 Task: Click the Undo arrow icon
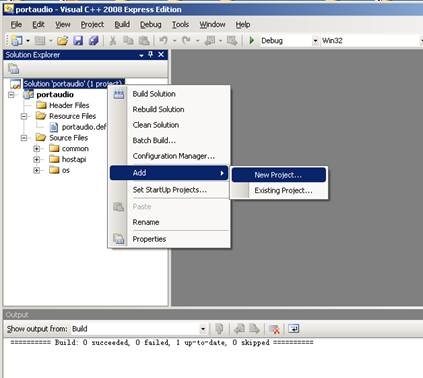click(x=163, y=41)
